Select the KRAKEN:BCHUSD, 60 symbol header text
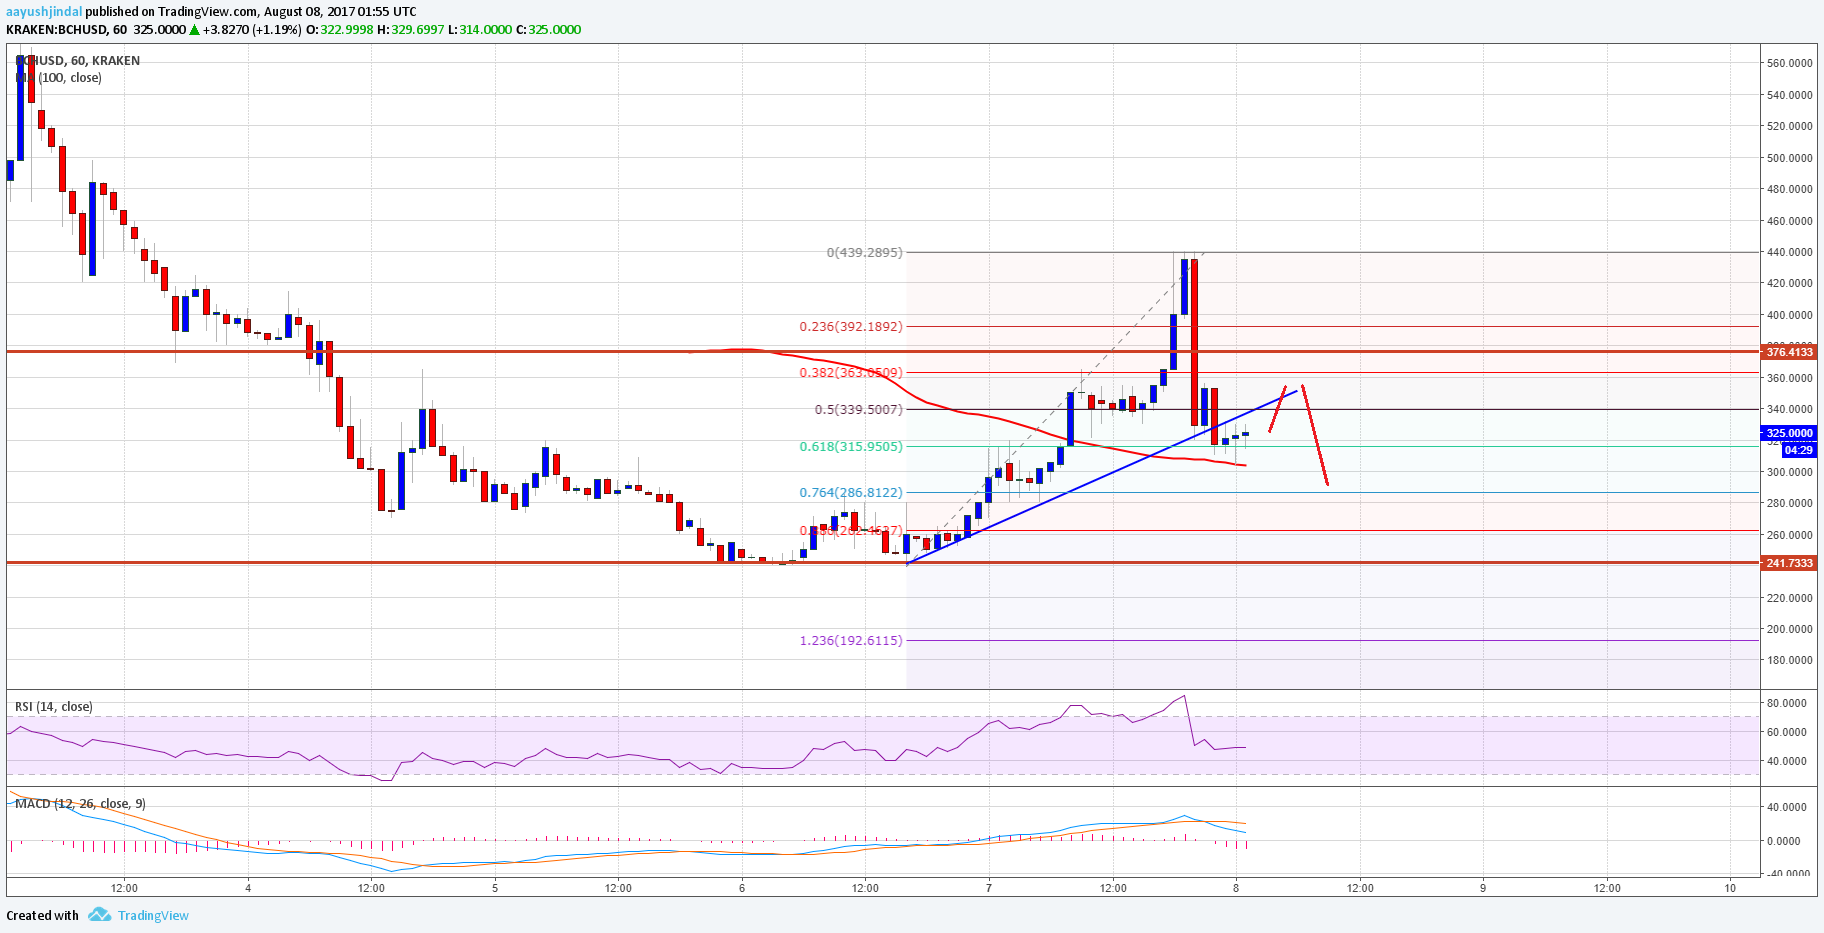 pyautogui.click(x=67, y=30)
